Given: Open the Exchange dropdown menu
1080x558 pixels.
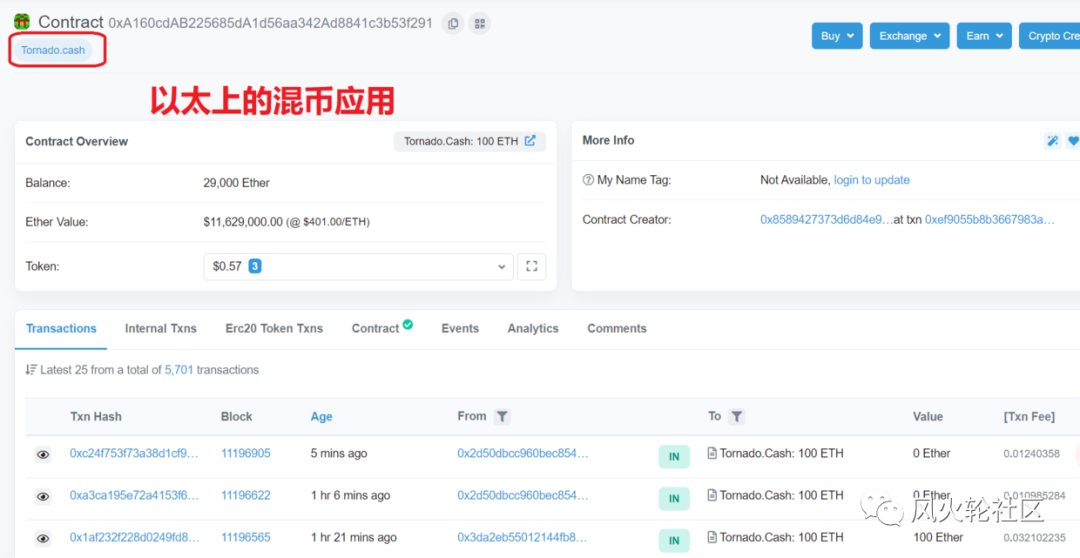Looking at the screenshot, I should 909,36.
